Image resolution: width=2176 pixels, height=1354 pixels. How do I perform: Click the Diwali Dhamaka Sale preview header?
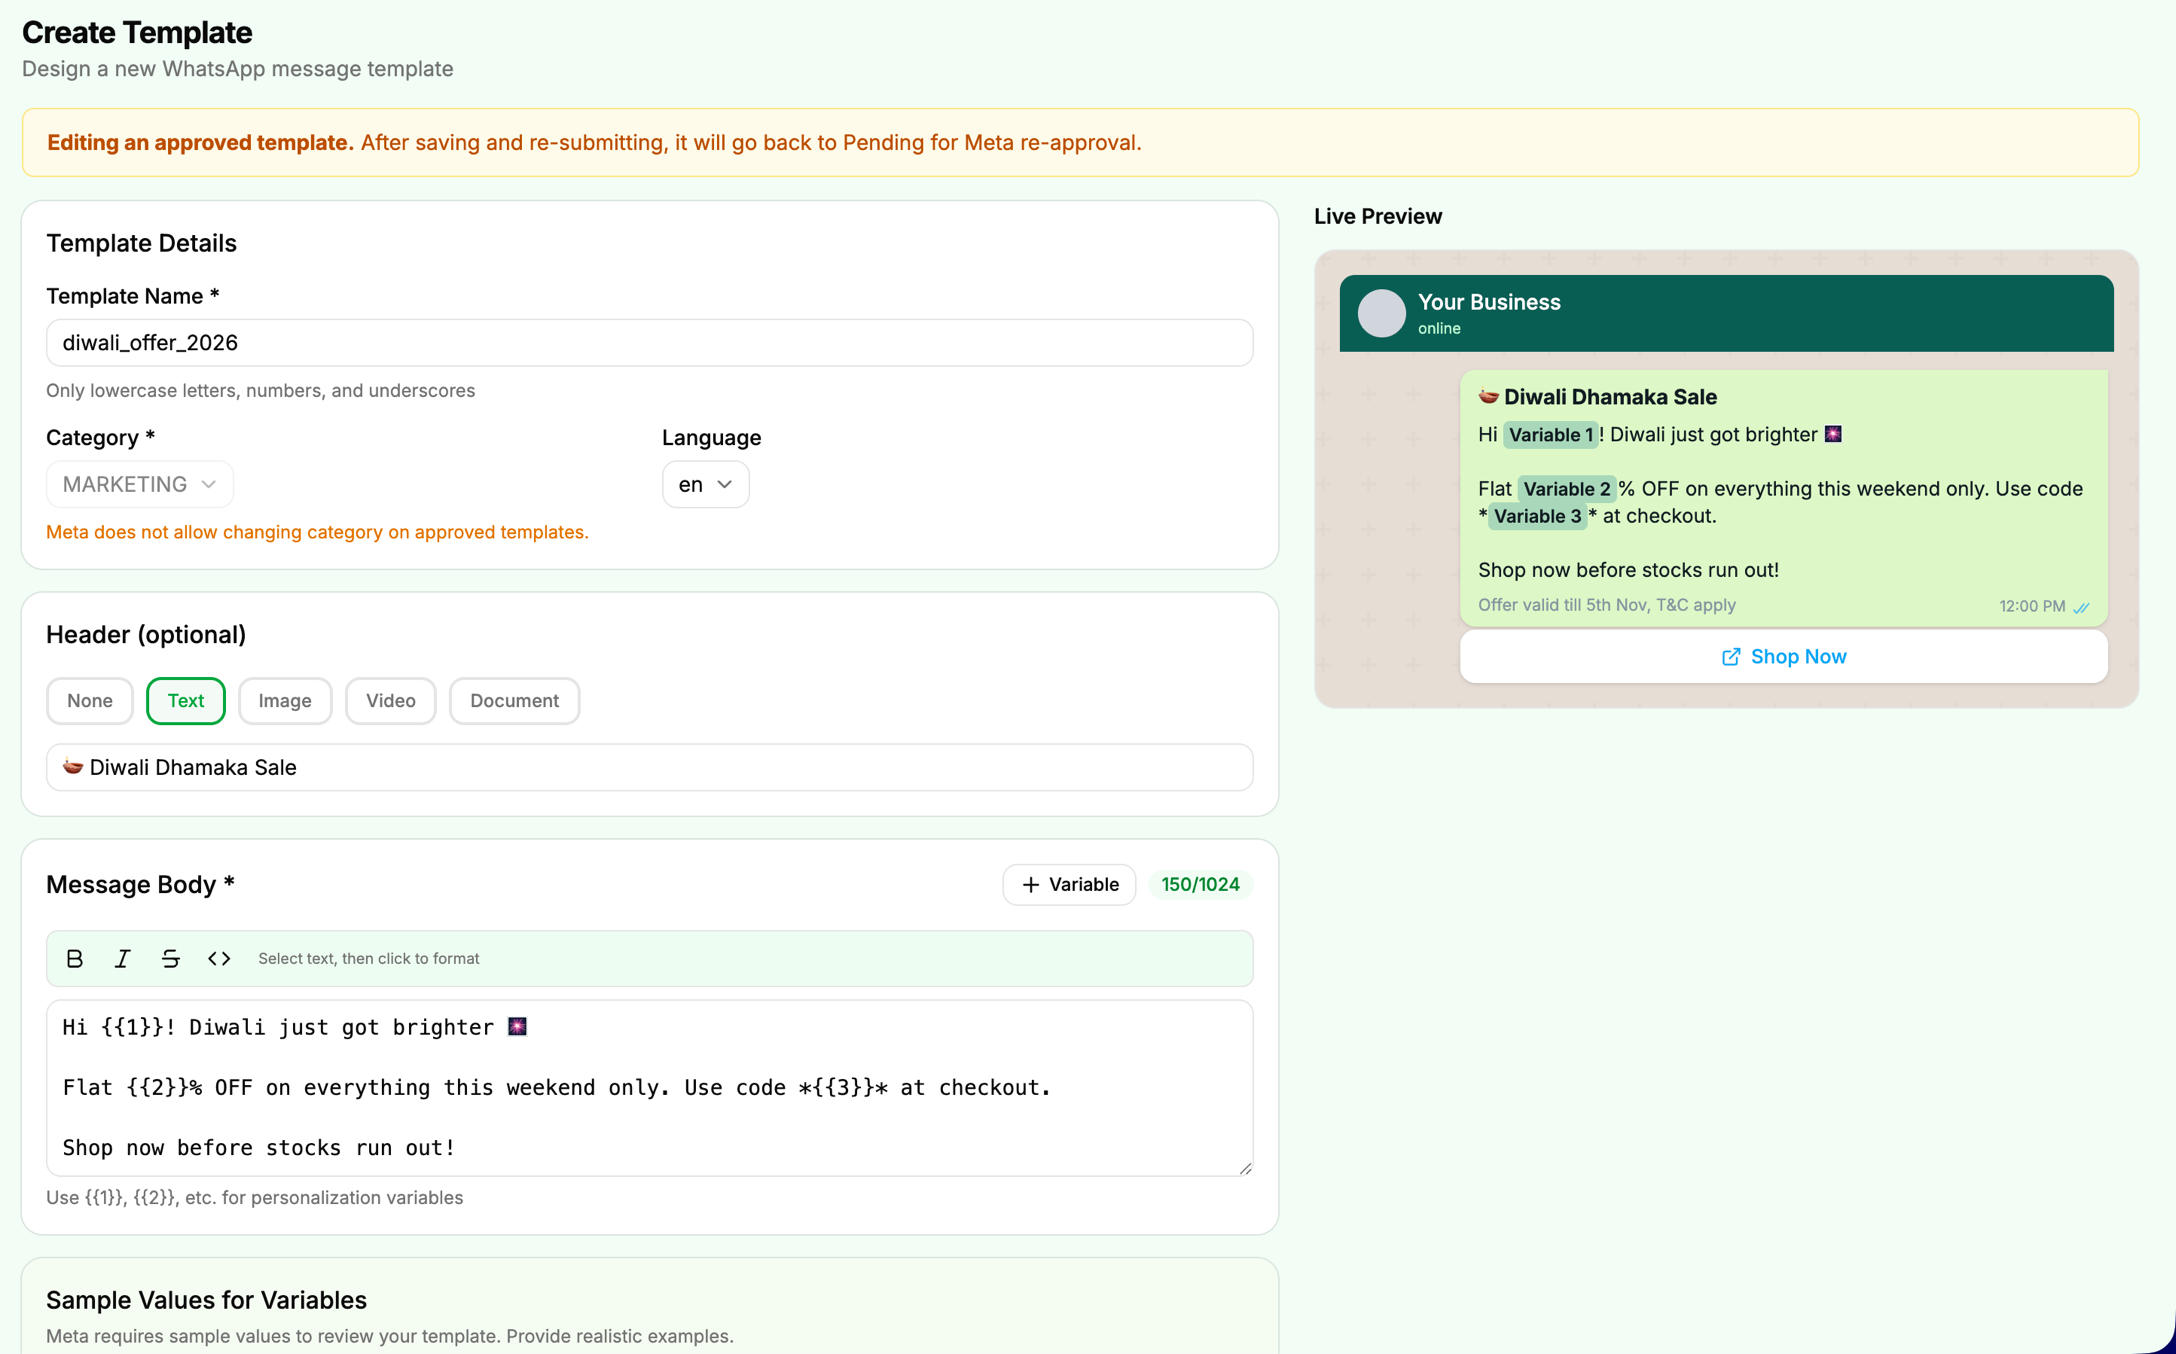[x=1598, y=397]
